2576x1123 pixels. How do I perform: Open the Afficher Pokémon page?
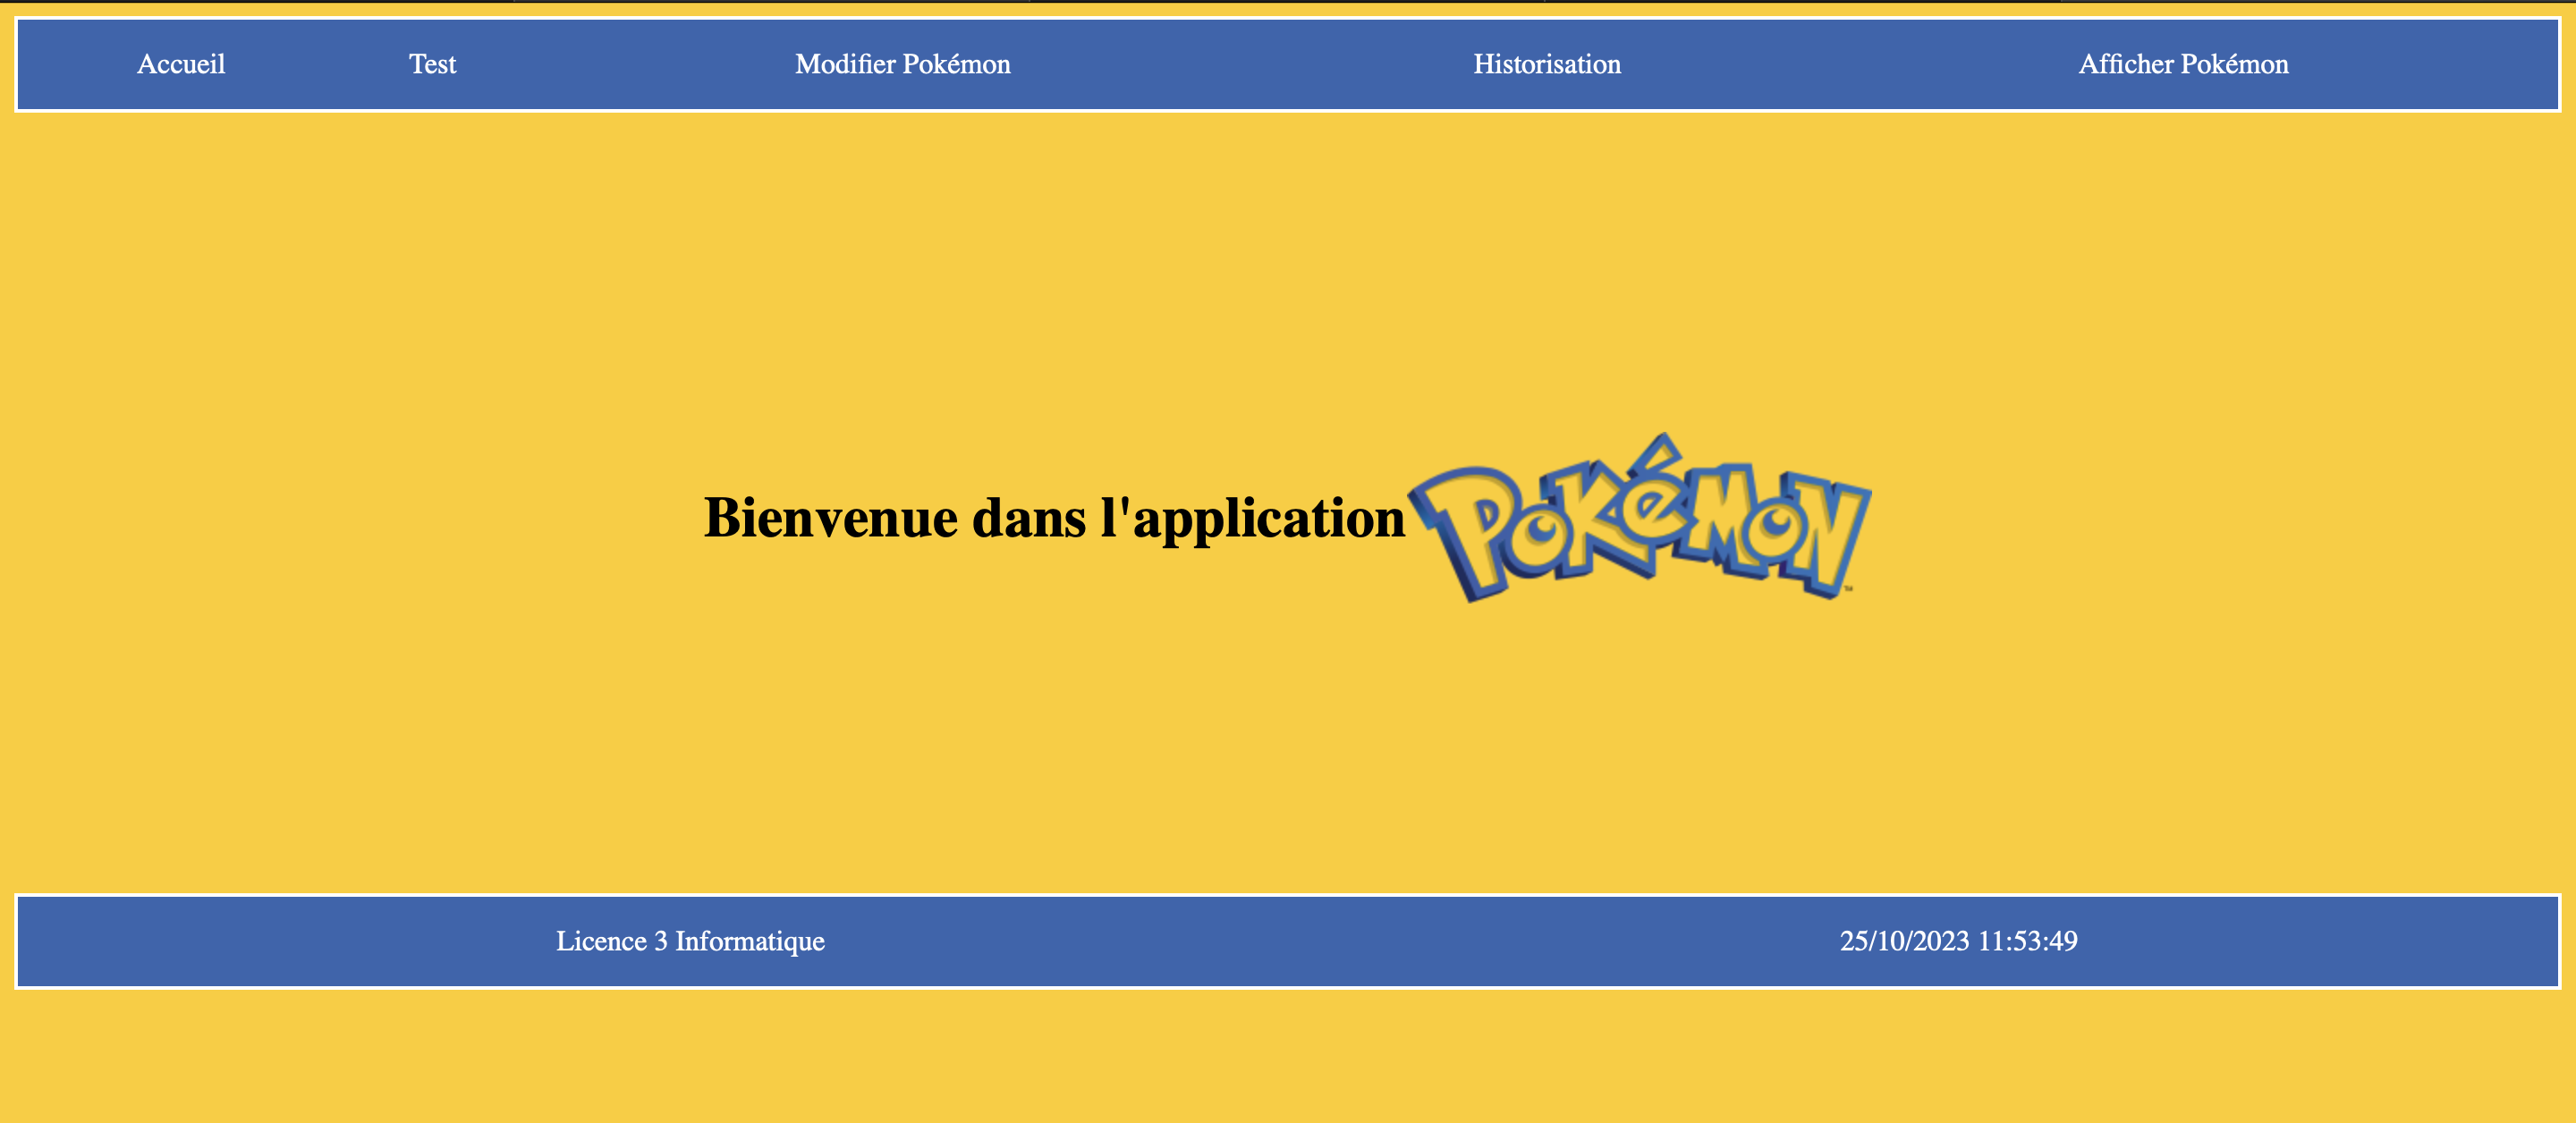(2183, 64)
